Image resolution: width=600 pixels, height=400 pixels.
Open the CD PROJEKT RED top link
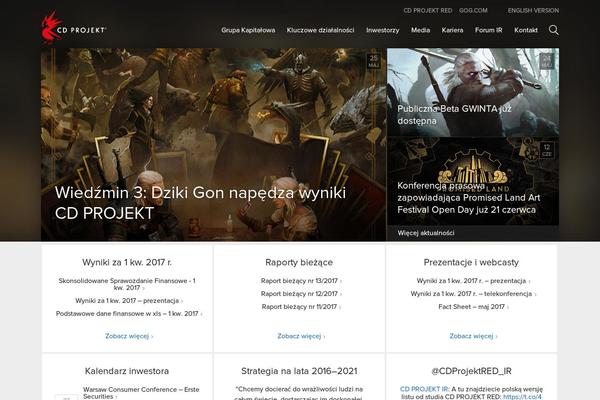click(x=427, y=10)
